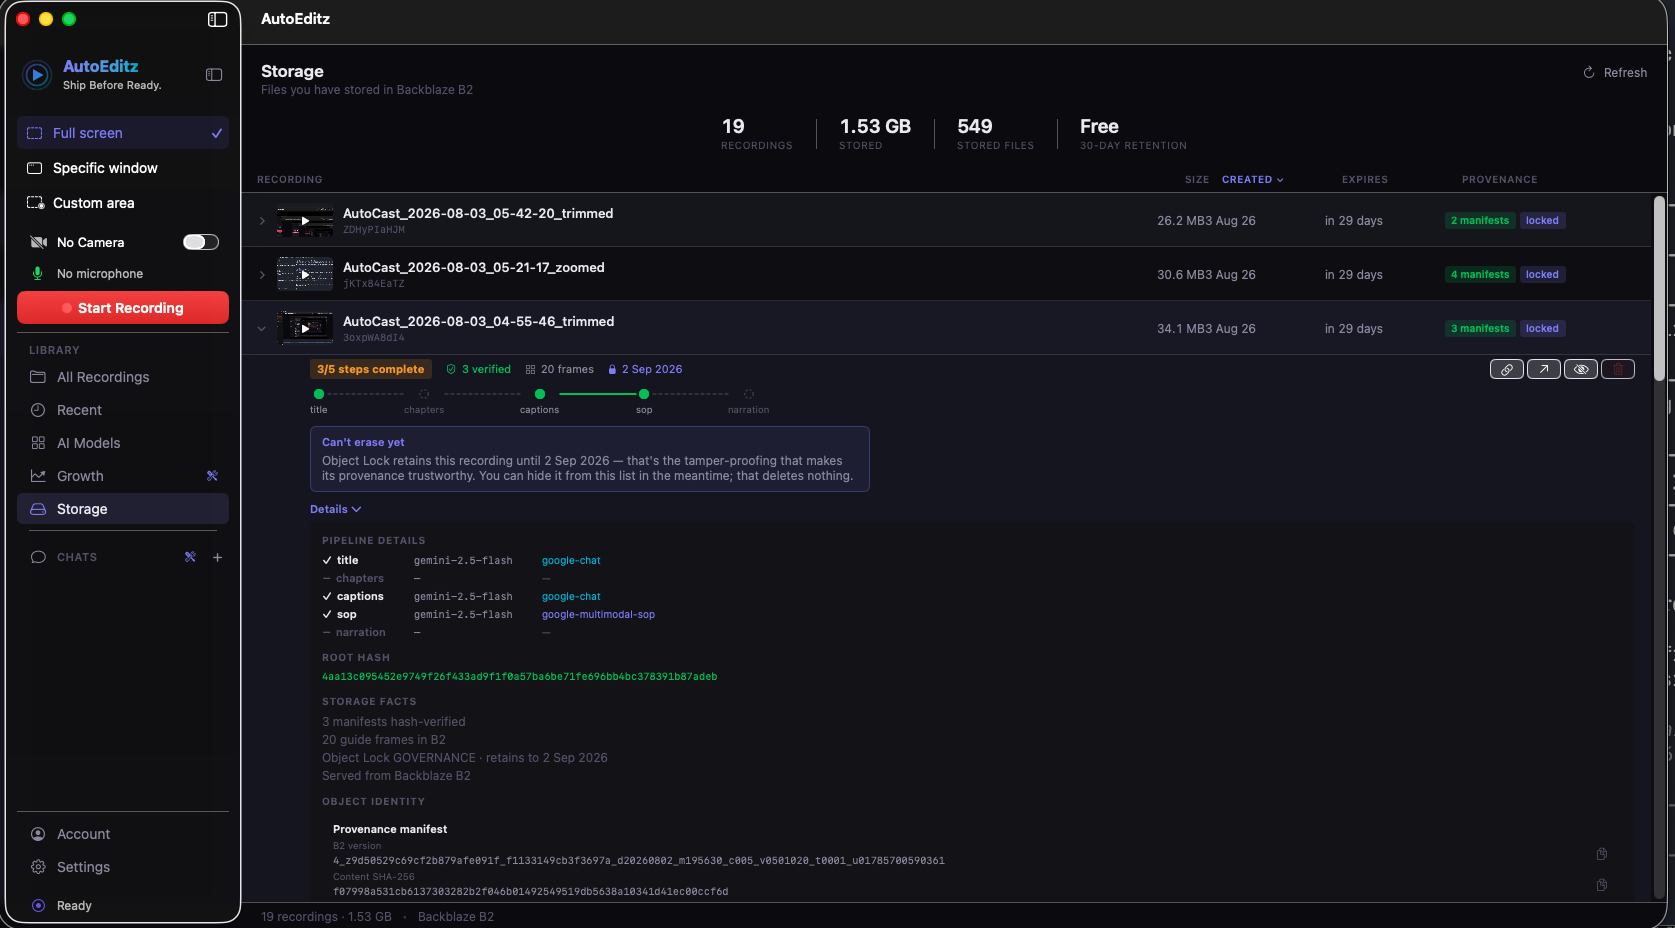Click the google-chat link in captions row
This screenshot has height=928, width=1675.
(x=571, y=597)
